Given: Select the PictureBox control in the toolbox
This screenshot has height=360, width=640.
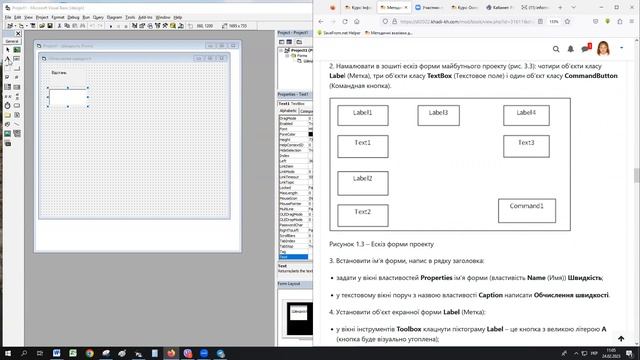Looking at the screenshot, I should coord(17,50).
